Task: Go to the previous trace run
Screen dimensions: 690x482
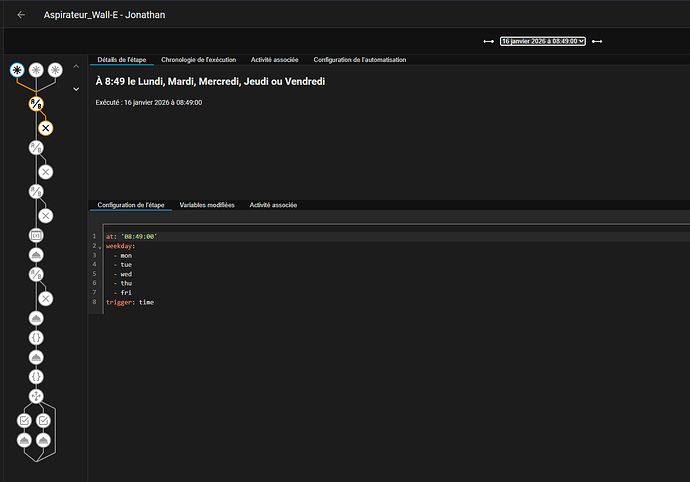Action: tap(488, 41)
